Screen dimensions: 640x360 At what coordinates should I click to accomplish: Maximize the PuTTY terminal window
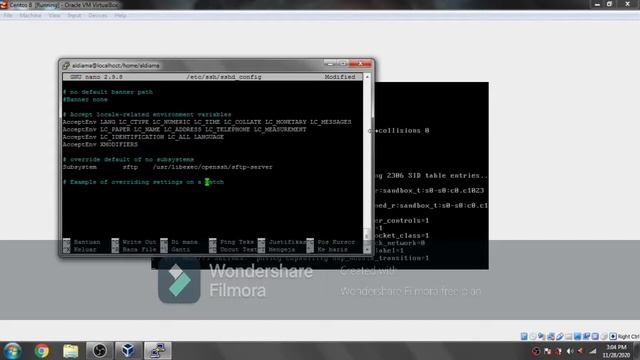click(342, 64)
